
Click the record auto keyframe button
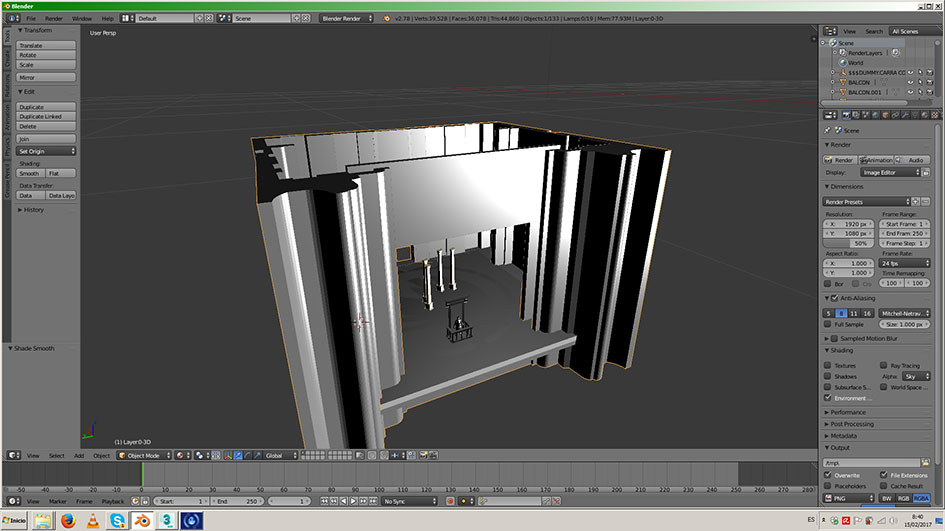tap(449, 501)
